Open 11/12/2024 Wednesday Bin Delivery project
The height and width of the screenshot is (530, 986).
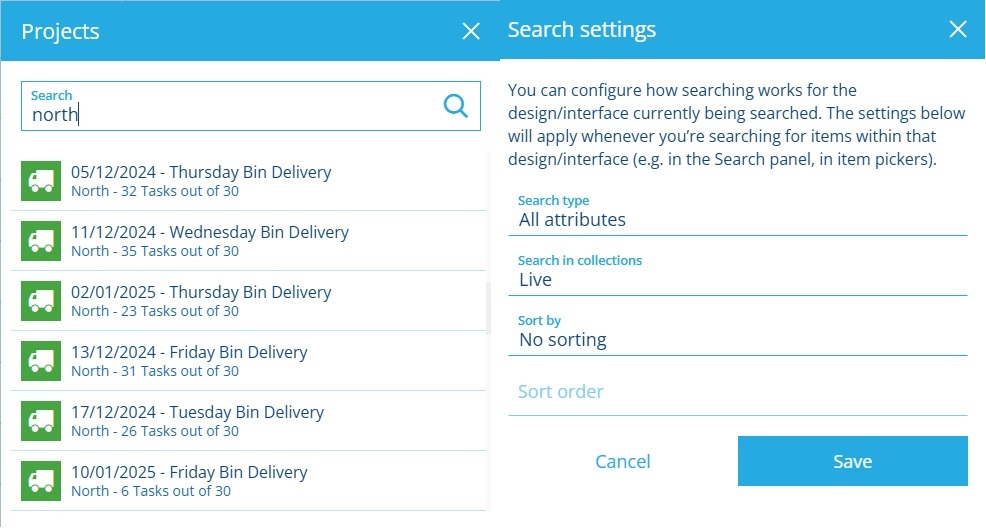coord(210,240)
